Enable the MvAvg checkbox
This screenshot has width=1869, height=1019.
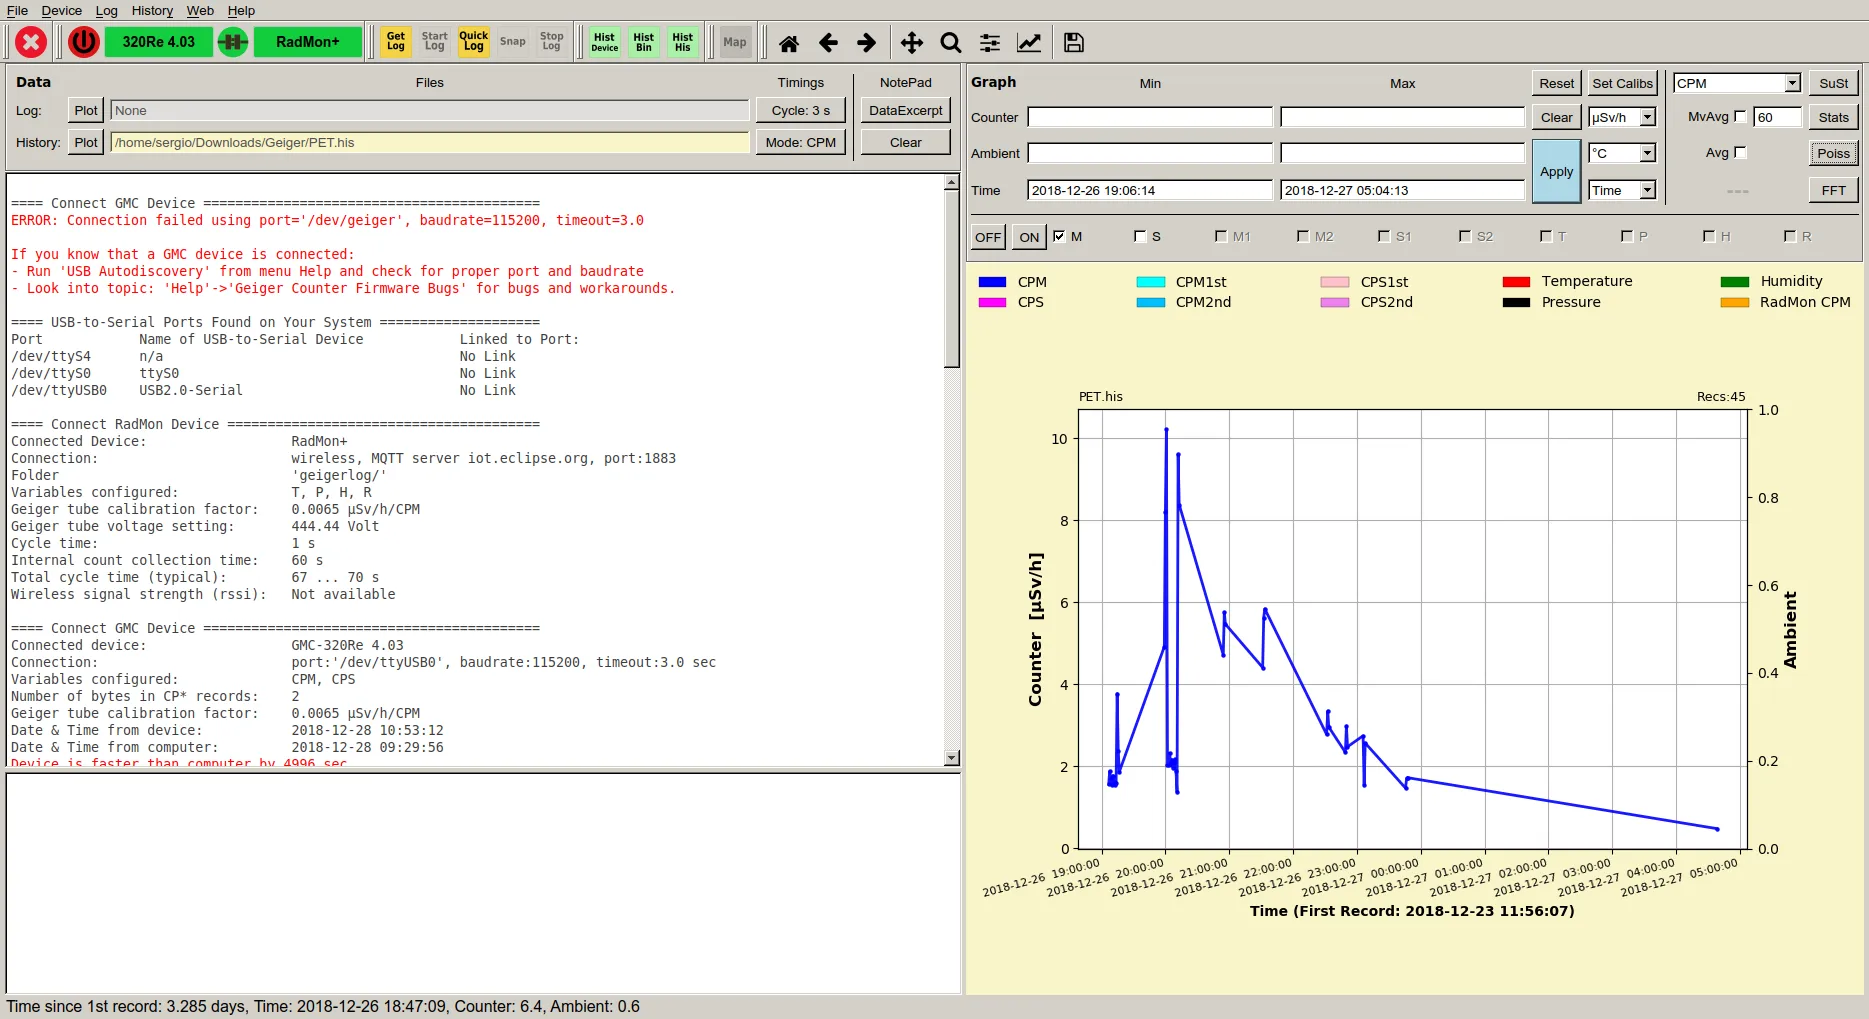point(1740,117)
